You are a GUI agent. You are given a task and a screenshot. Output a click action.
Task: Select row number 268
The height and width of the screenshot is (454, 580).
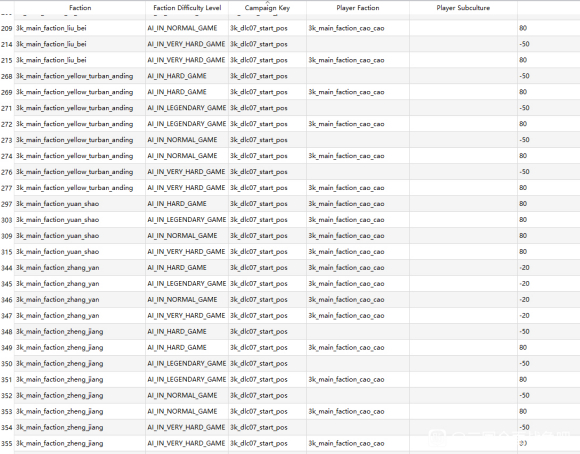click(7, 76)
